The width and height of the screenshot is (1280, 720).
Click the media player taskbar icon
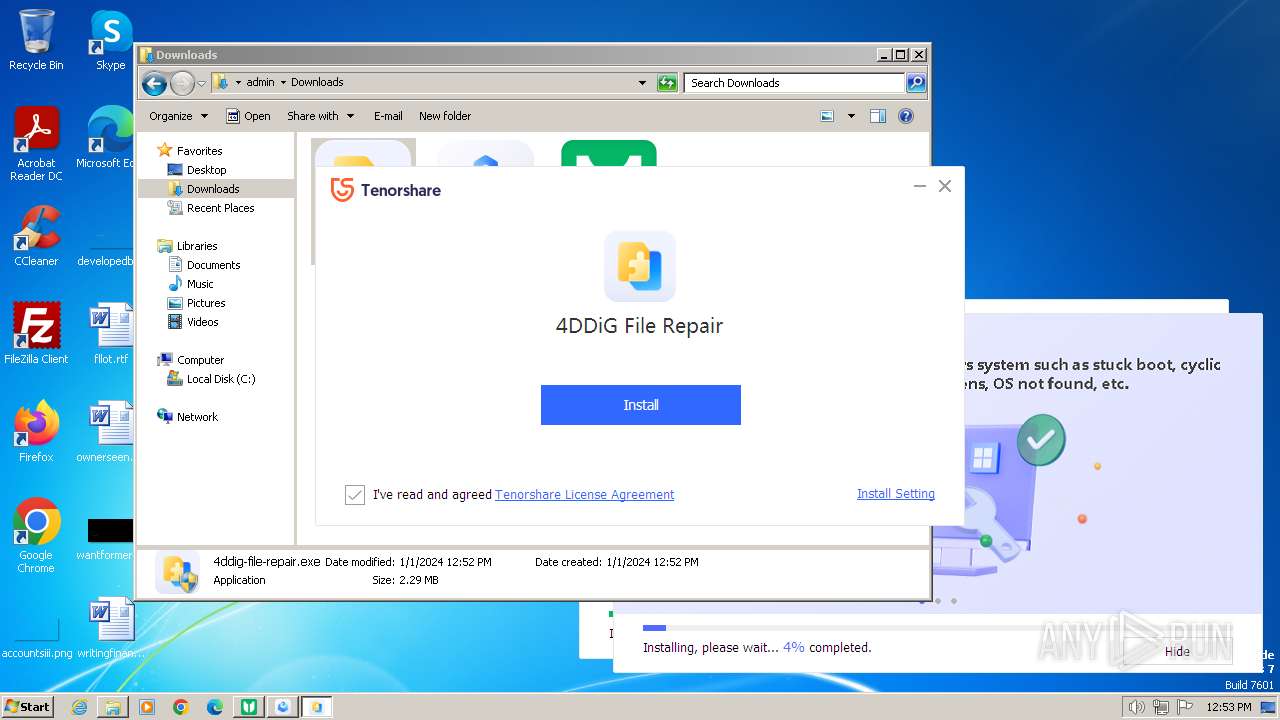[147, 707]
